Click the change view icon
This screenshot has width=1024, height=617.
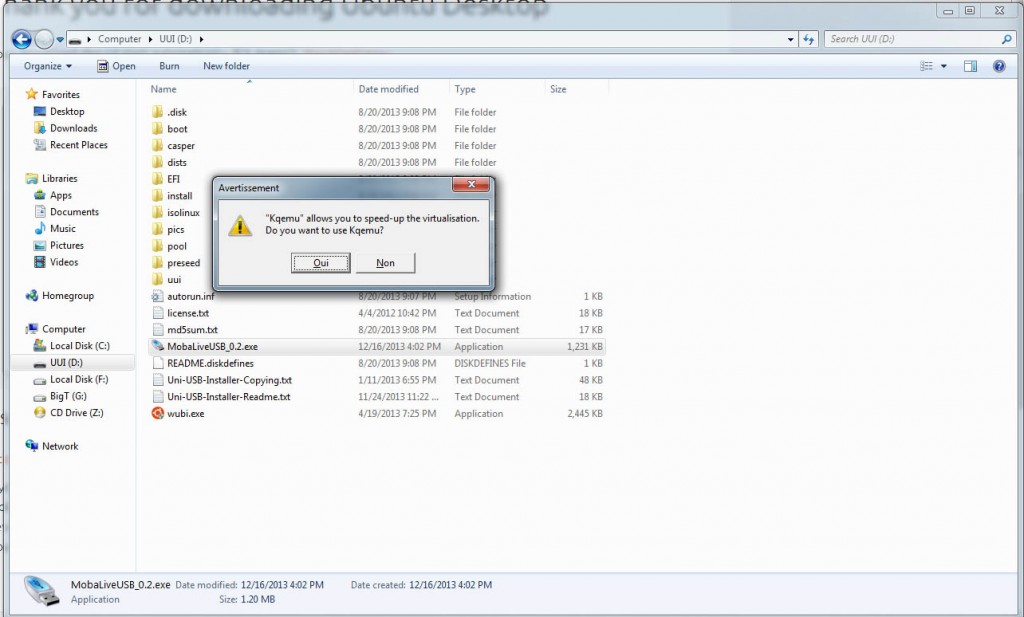click(x=926, y=66)
